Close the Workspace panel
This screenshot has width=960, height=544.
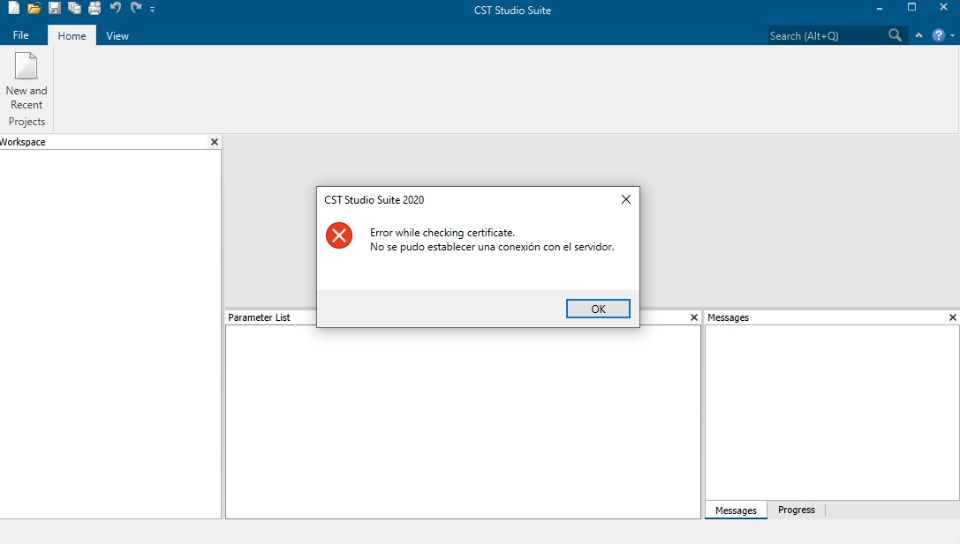pos(214,142)
